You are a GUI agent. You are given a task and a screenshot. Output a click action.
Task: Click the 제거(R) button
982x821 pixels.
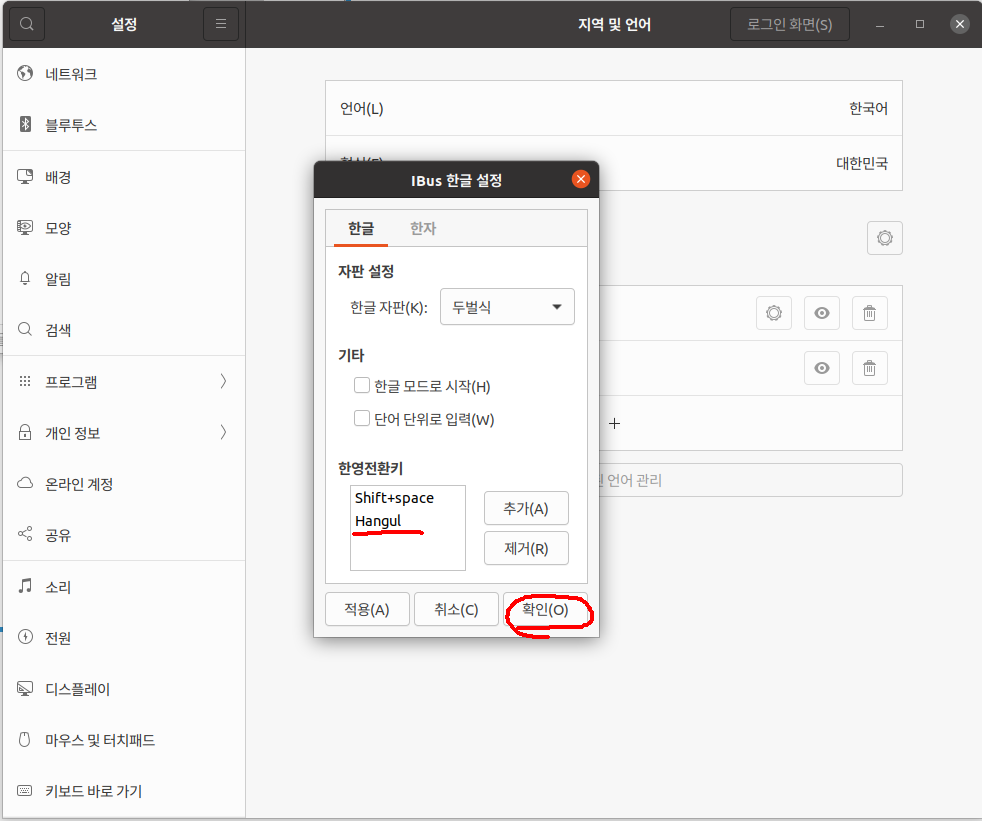(x=526, y=549)
